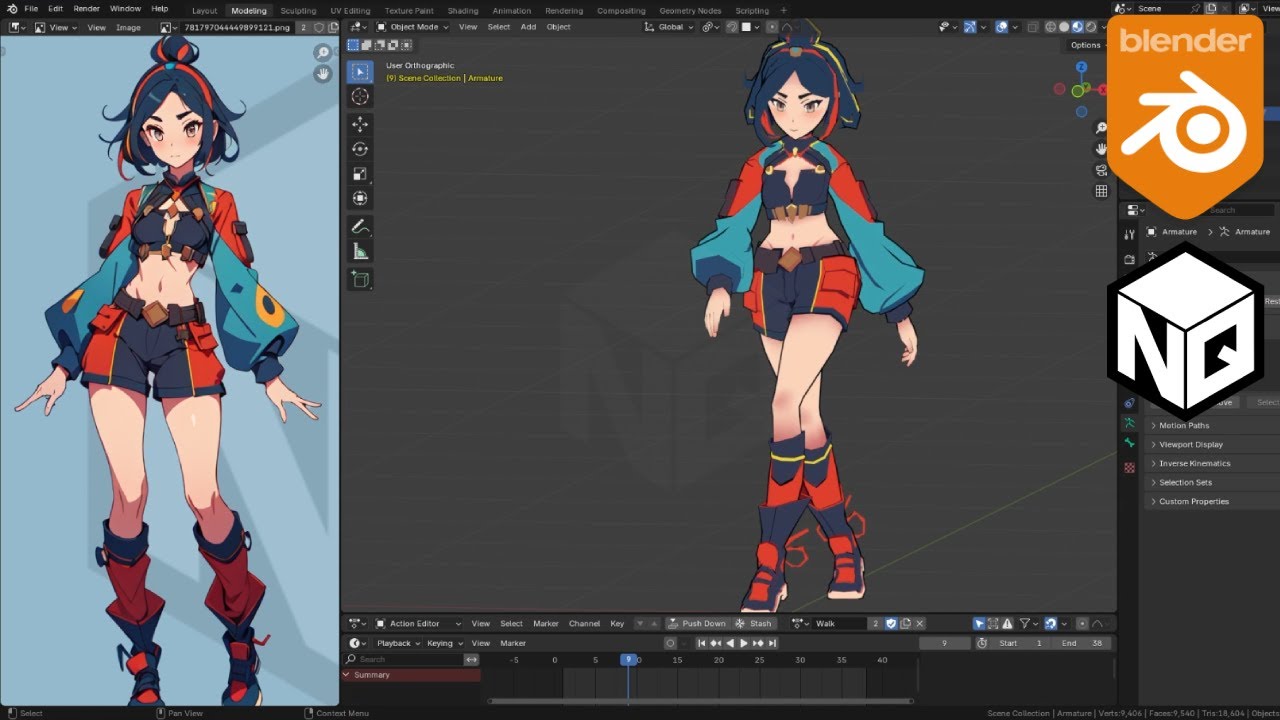
Task: Select the Cursor tool in viewport toolbar
Action: click(360, 96)
